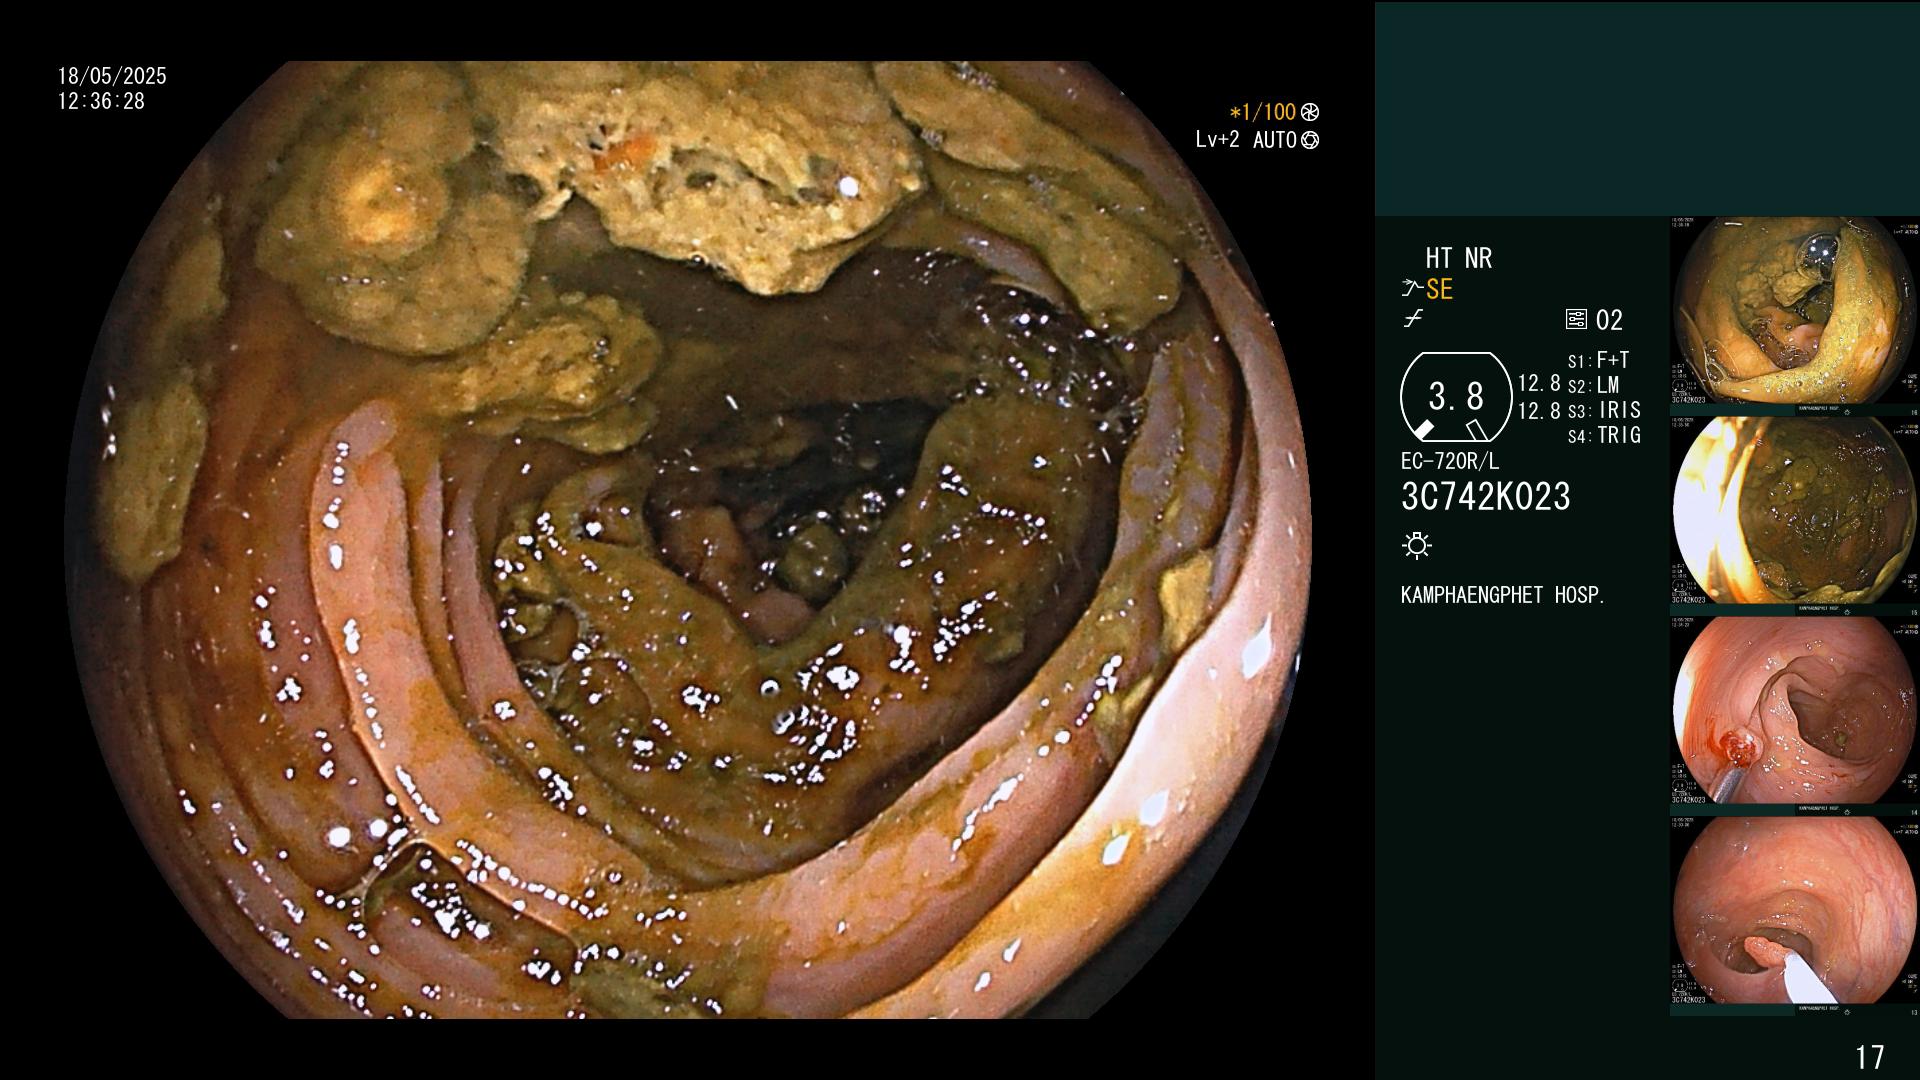1920x1080 pixels.
Task: Open the second thumbnail with bright glare
Action: click(1794, 510)
